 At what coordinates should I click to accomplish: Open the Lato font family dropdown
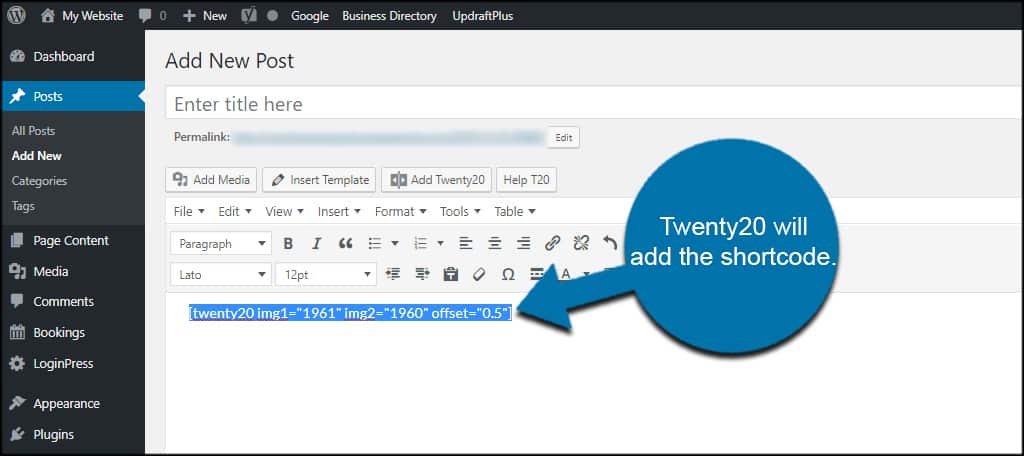click(220, 274)
